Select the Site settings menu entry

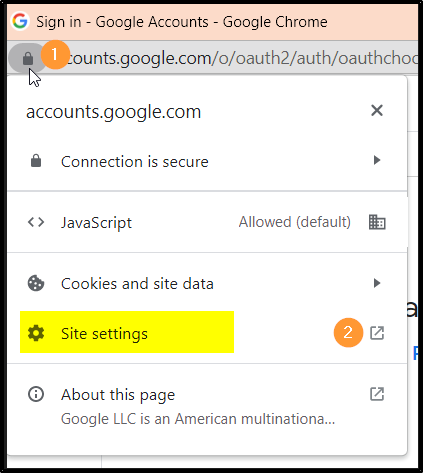(207, 333)
